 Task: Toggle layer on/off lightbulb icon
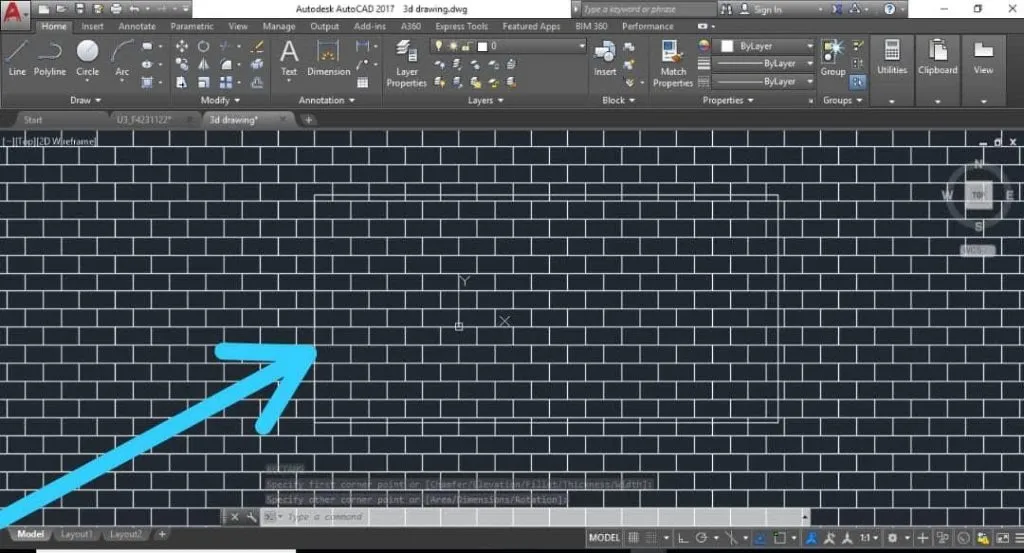438,46
